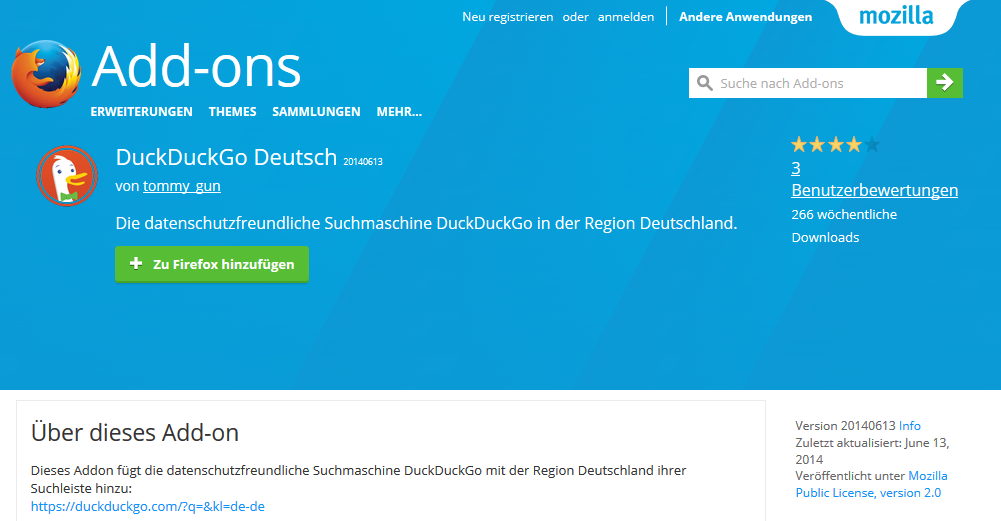Click the Firefox logo icon
The width and height of the screenshot is (1001, 521).
46,74
